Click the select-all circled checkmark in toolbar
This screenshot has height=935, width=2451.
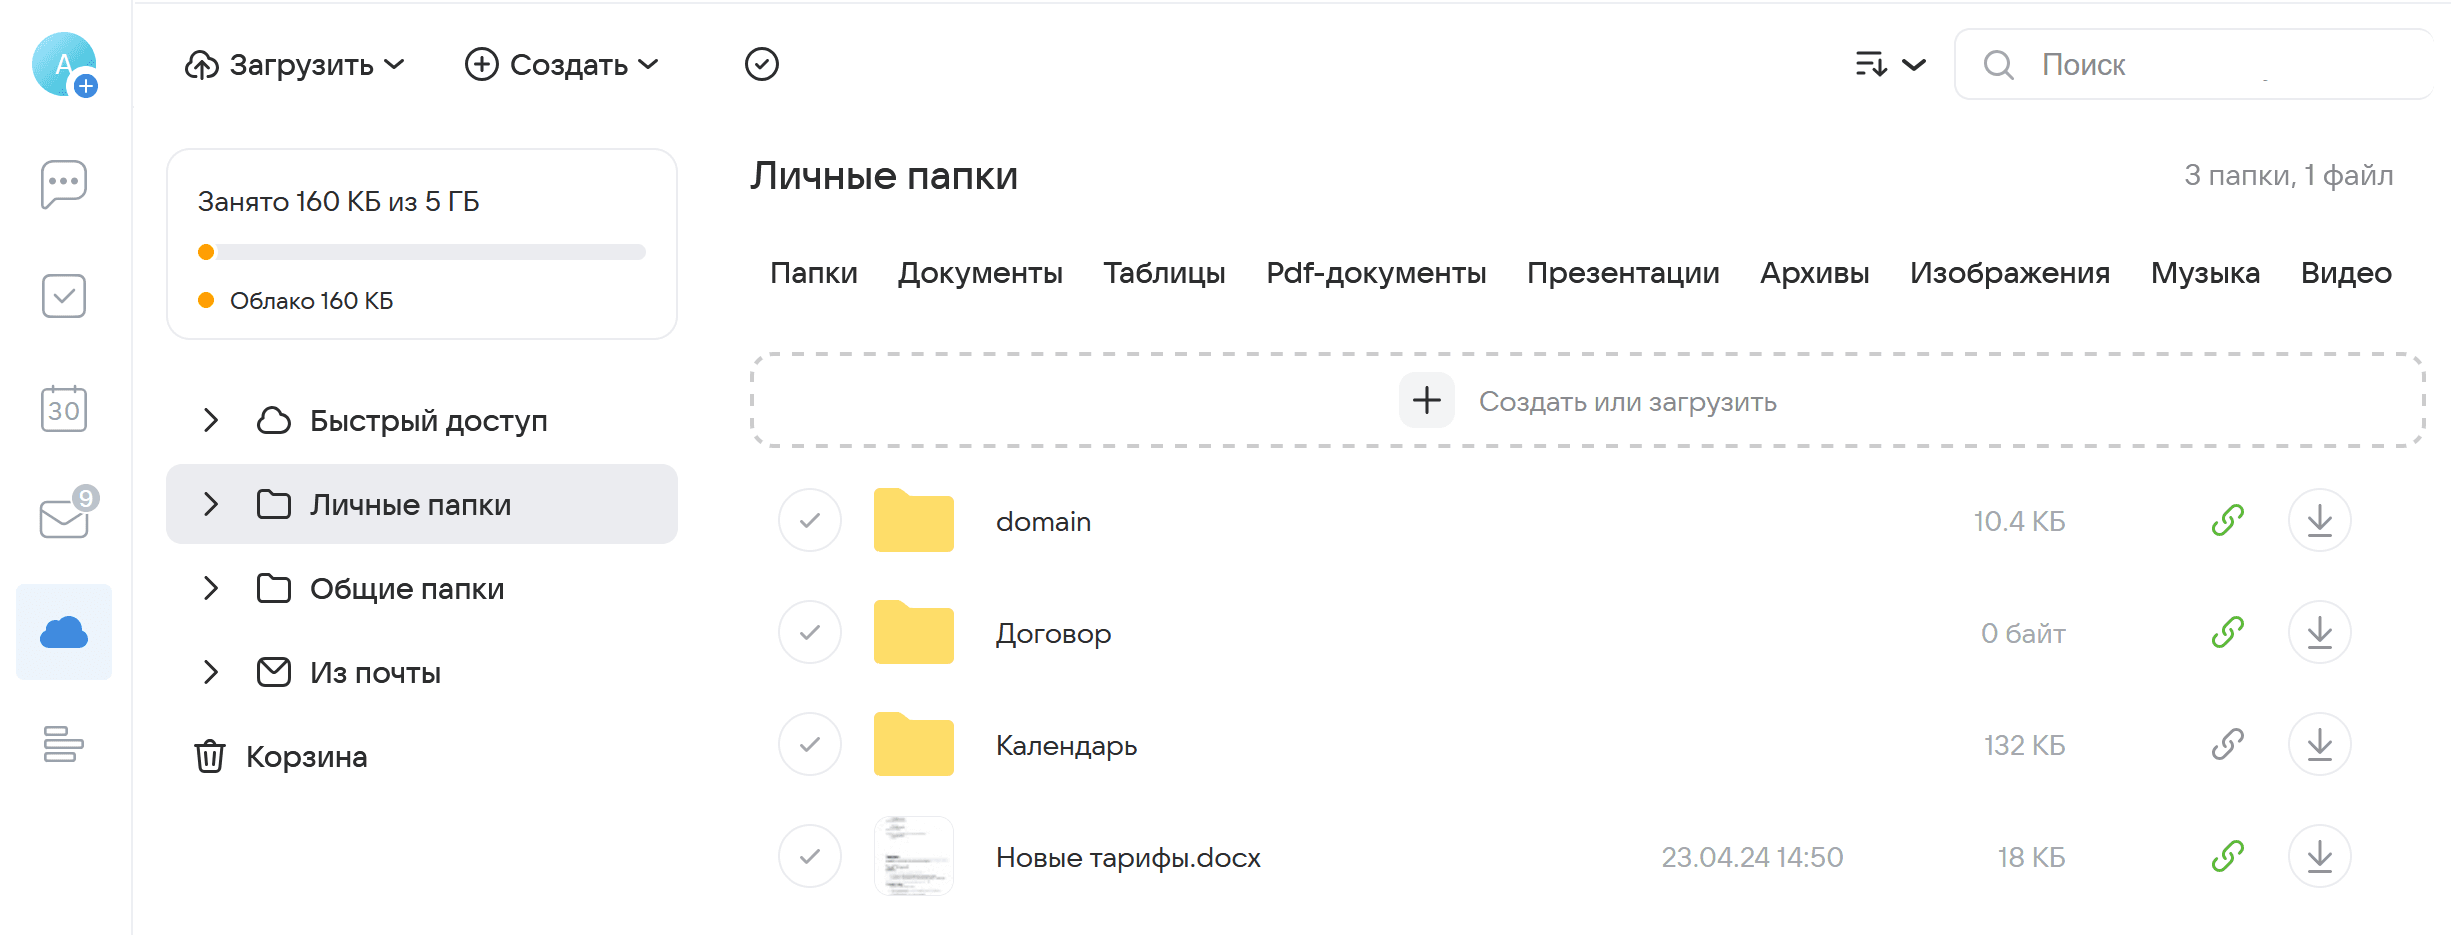tap(762, 64)
